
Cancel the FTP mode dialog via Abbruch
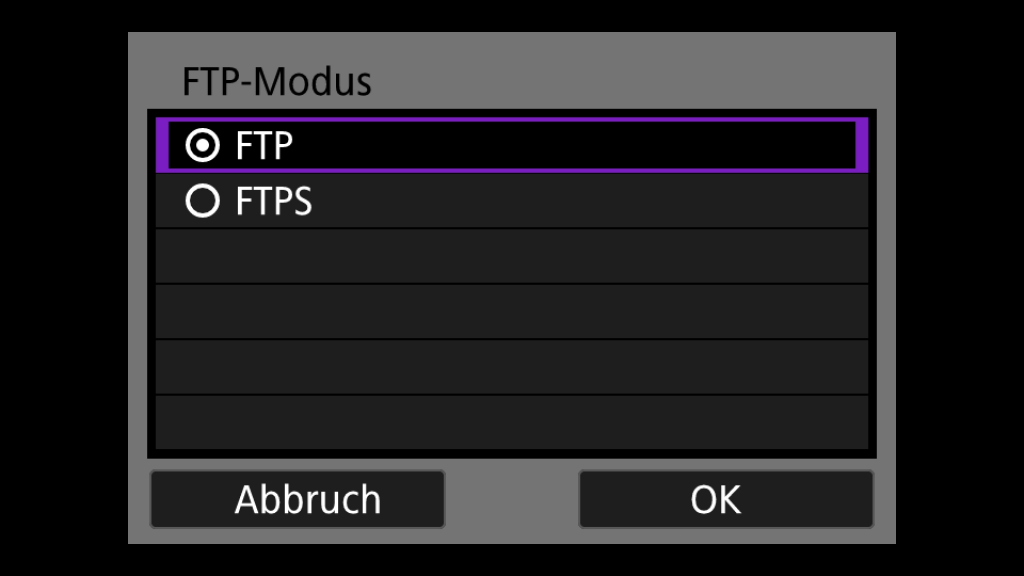pos(297,499)
